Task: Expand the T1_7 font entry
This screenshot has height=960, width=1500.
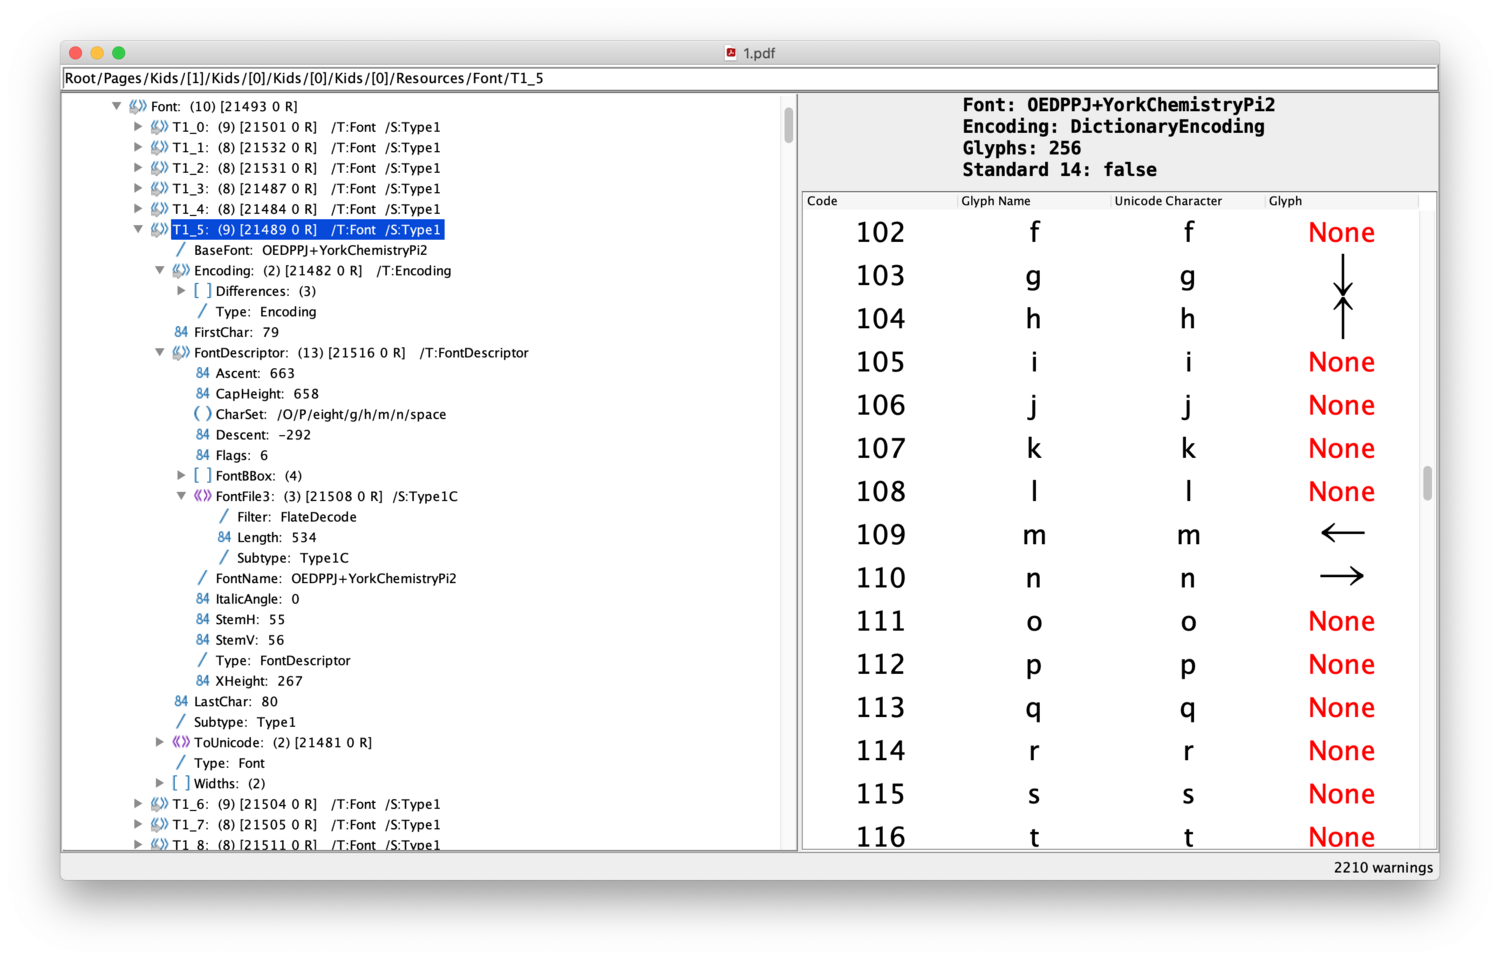Action: pos(138,824)
